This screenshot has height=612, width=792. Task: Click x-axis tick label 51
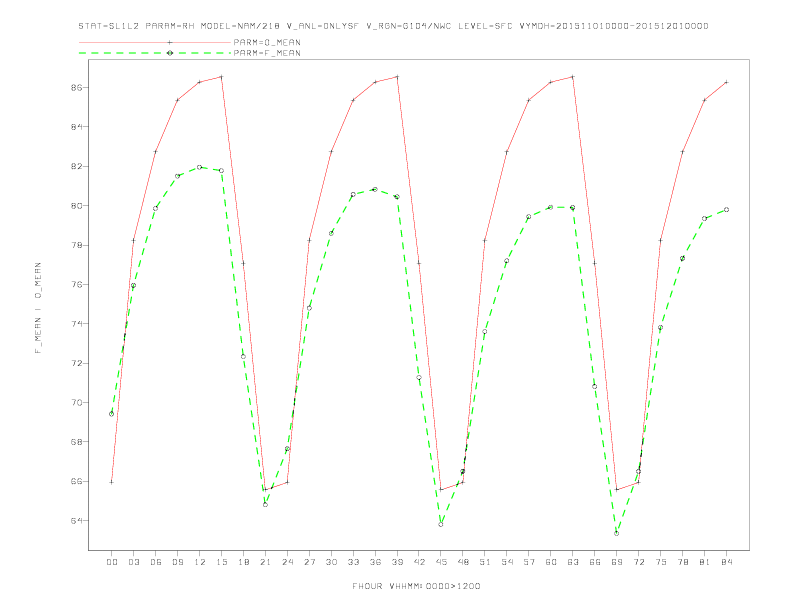click(485, 562)
